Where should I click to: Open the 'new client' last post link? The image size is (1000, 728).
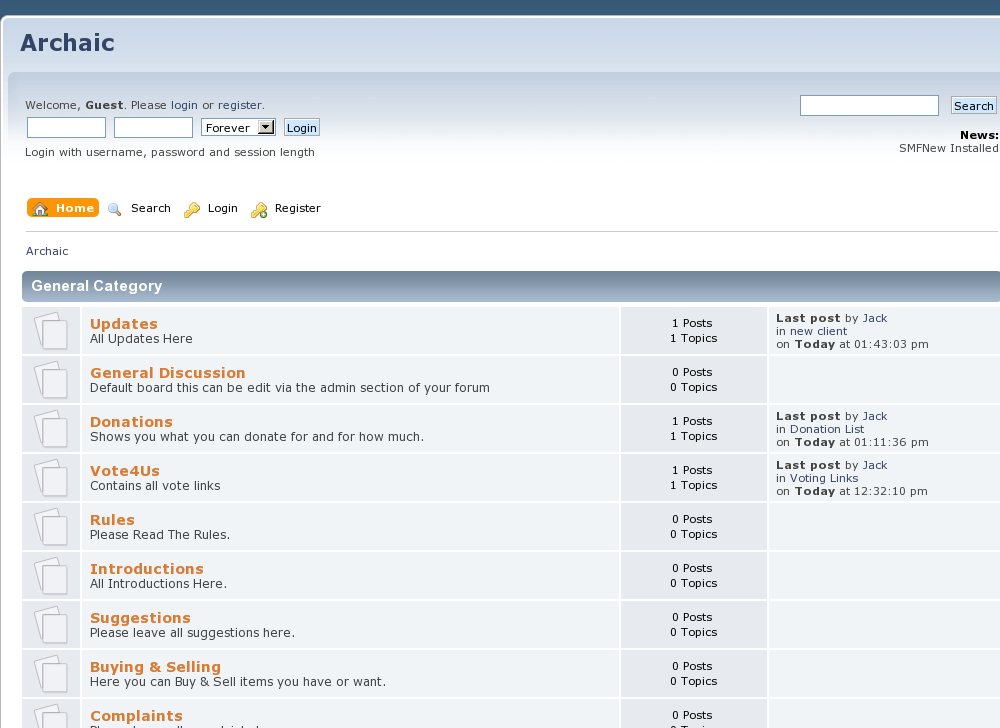coord(818,331)
